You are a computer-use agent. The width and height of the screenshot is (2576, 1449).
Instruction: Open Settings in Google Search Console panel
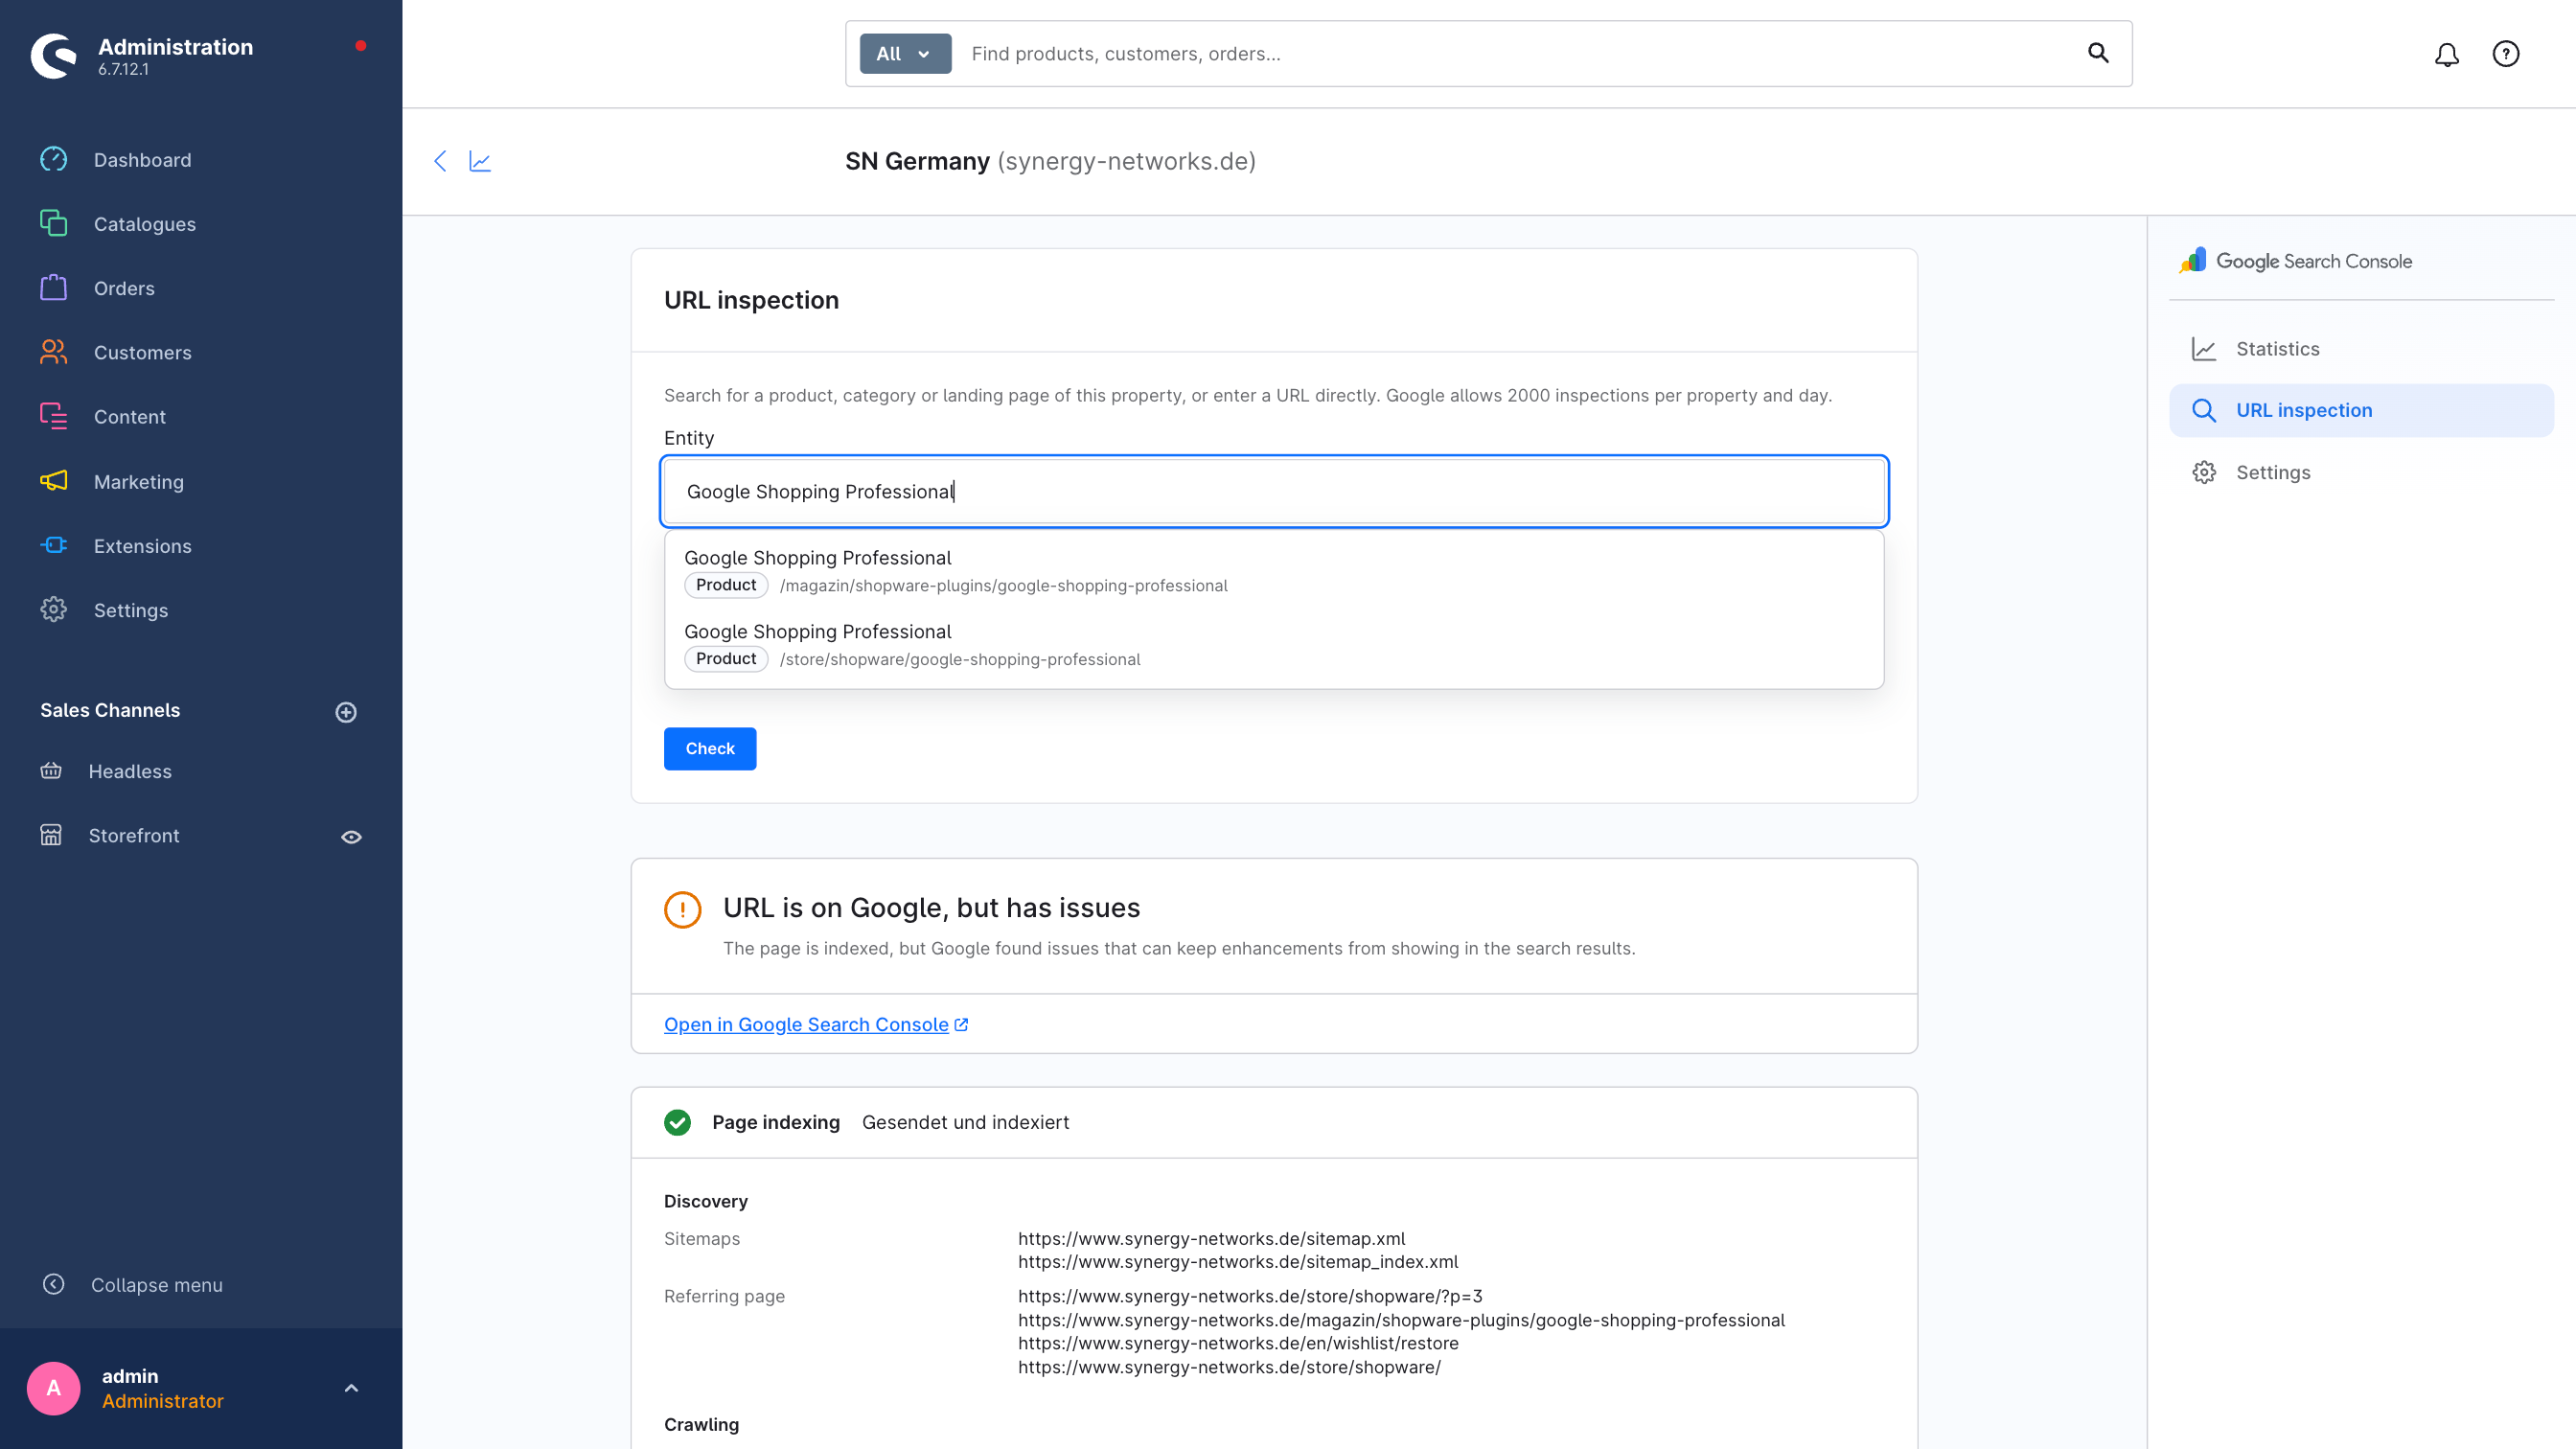2361,472
